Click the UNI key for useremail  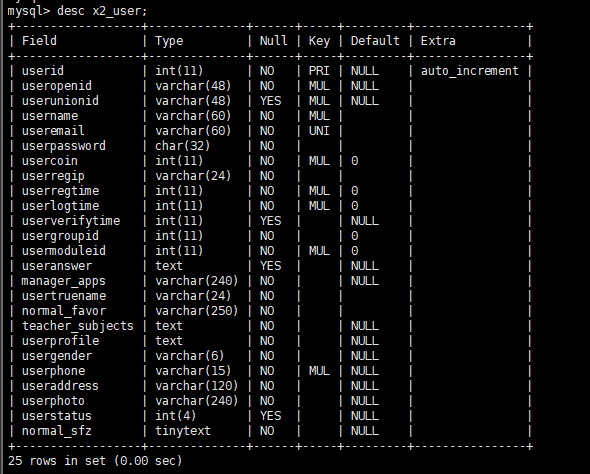[x=319, y=131]
